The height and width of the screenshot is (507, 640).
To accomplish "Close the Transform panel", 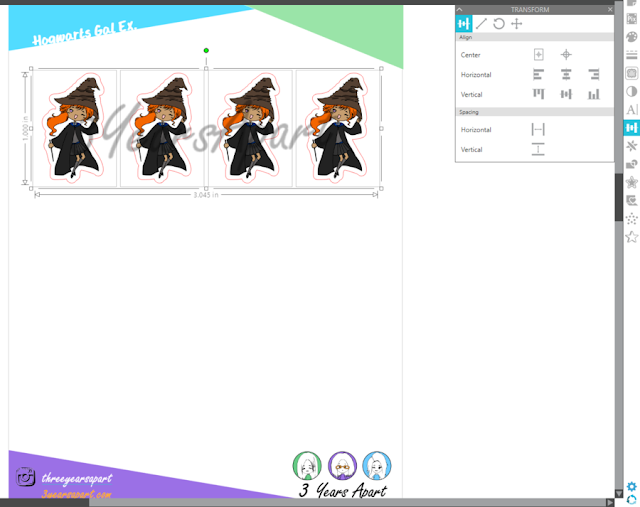I will tap(610, 9).
